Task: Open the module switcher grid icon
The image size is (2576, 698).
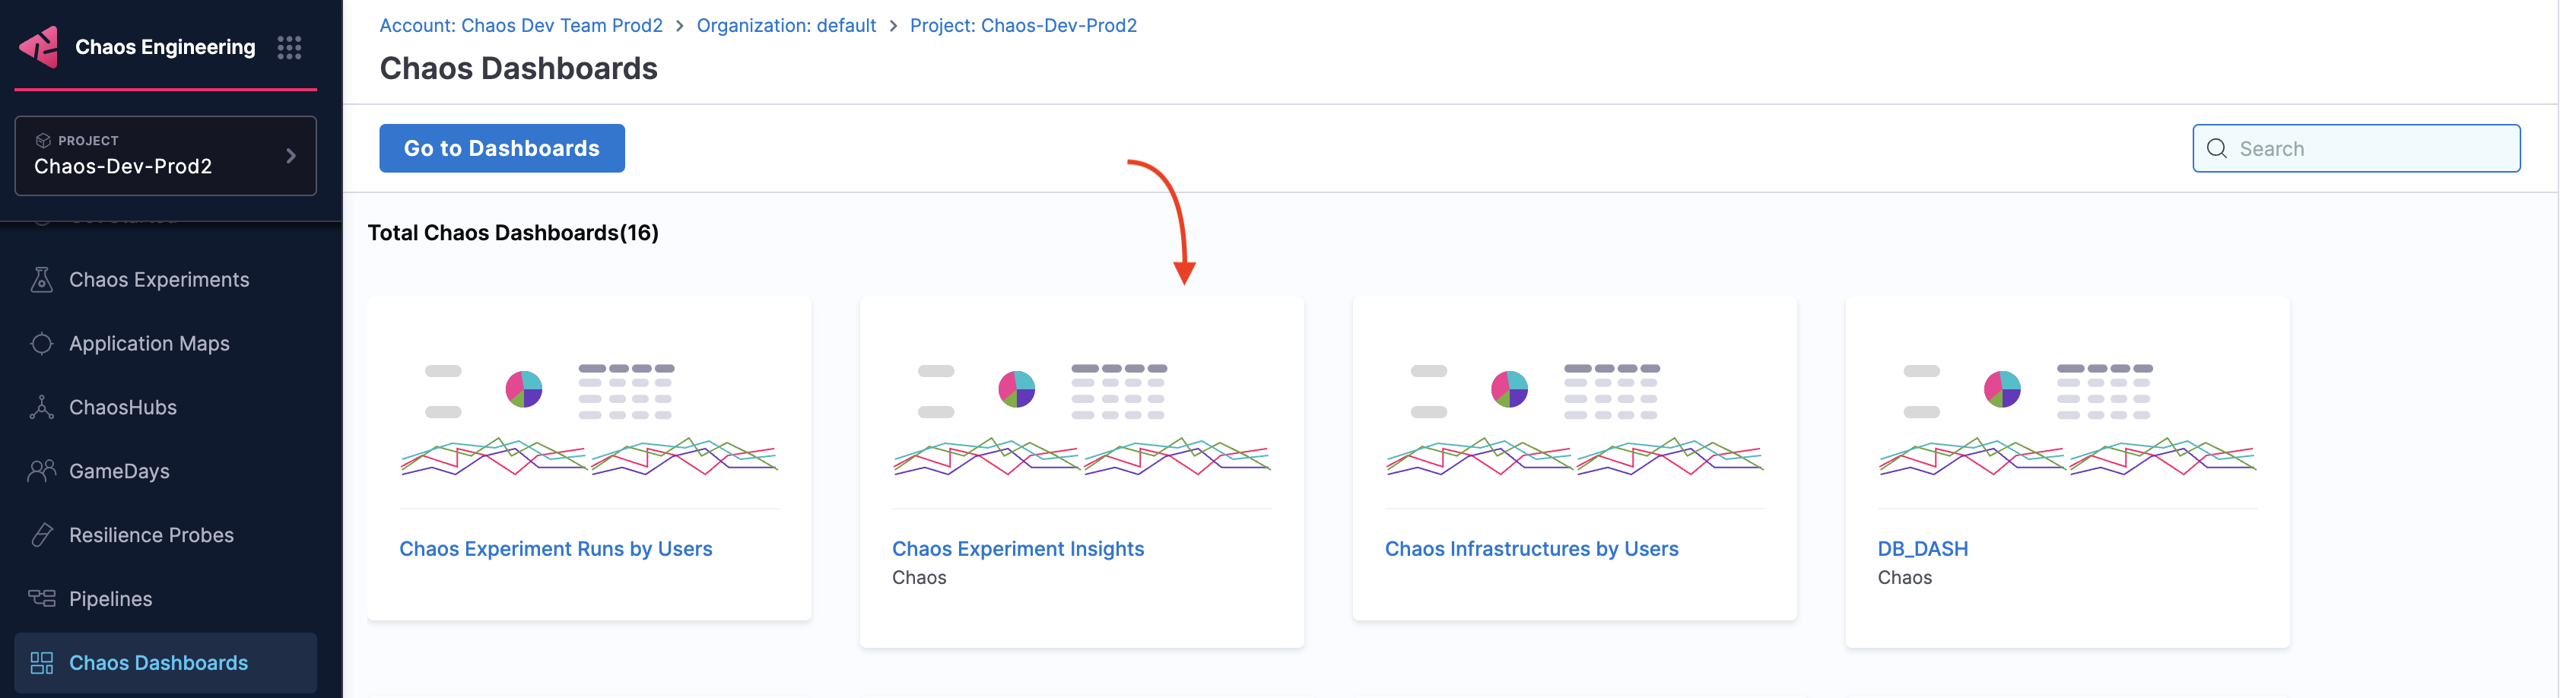Action: point(289,47)
